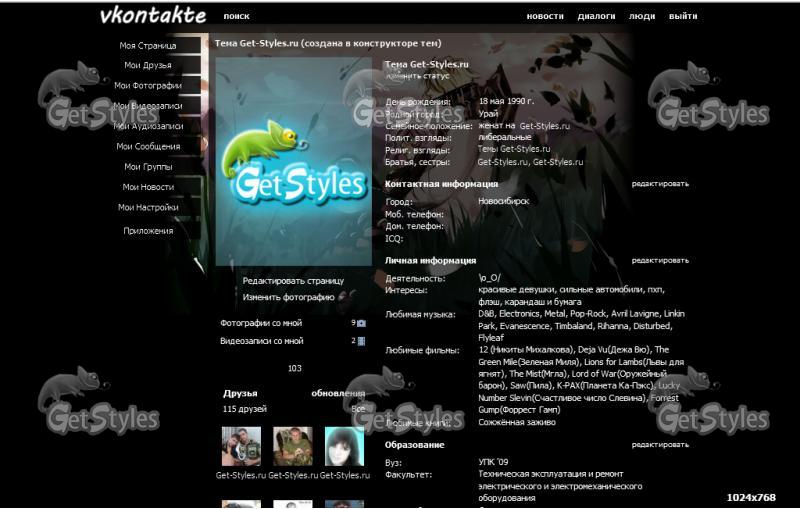Open the camera icon beside photos count

click(361, 323)
